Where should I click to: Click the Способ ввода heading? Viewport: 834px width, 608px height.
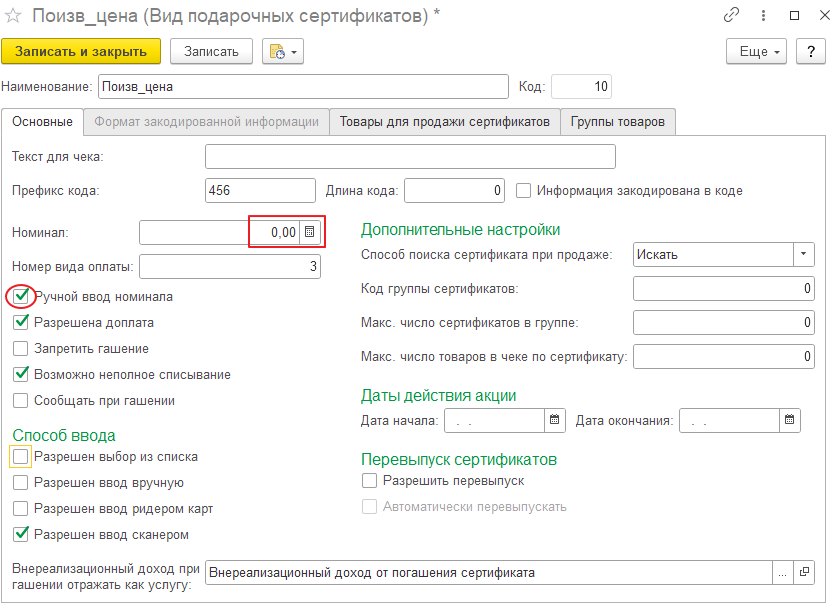click(x=64, y=435)
